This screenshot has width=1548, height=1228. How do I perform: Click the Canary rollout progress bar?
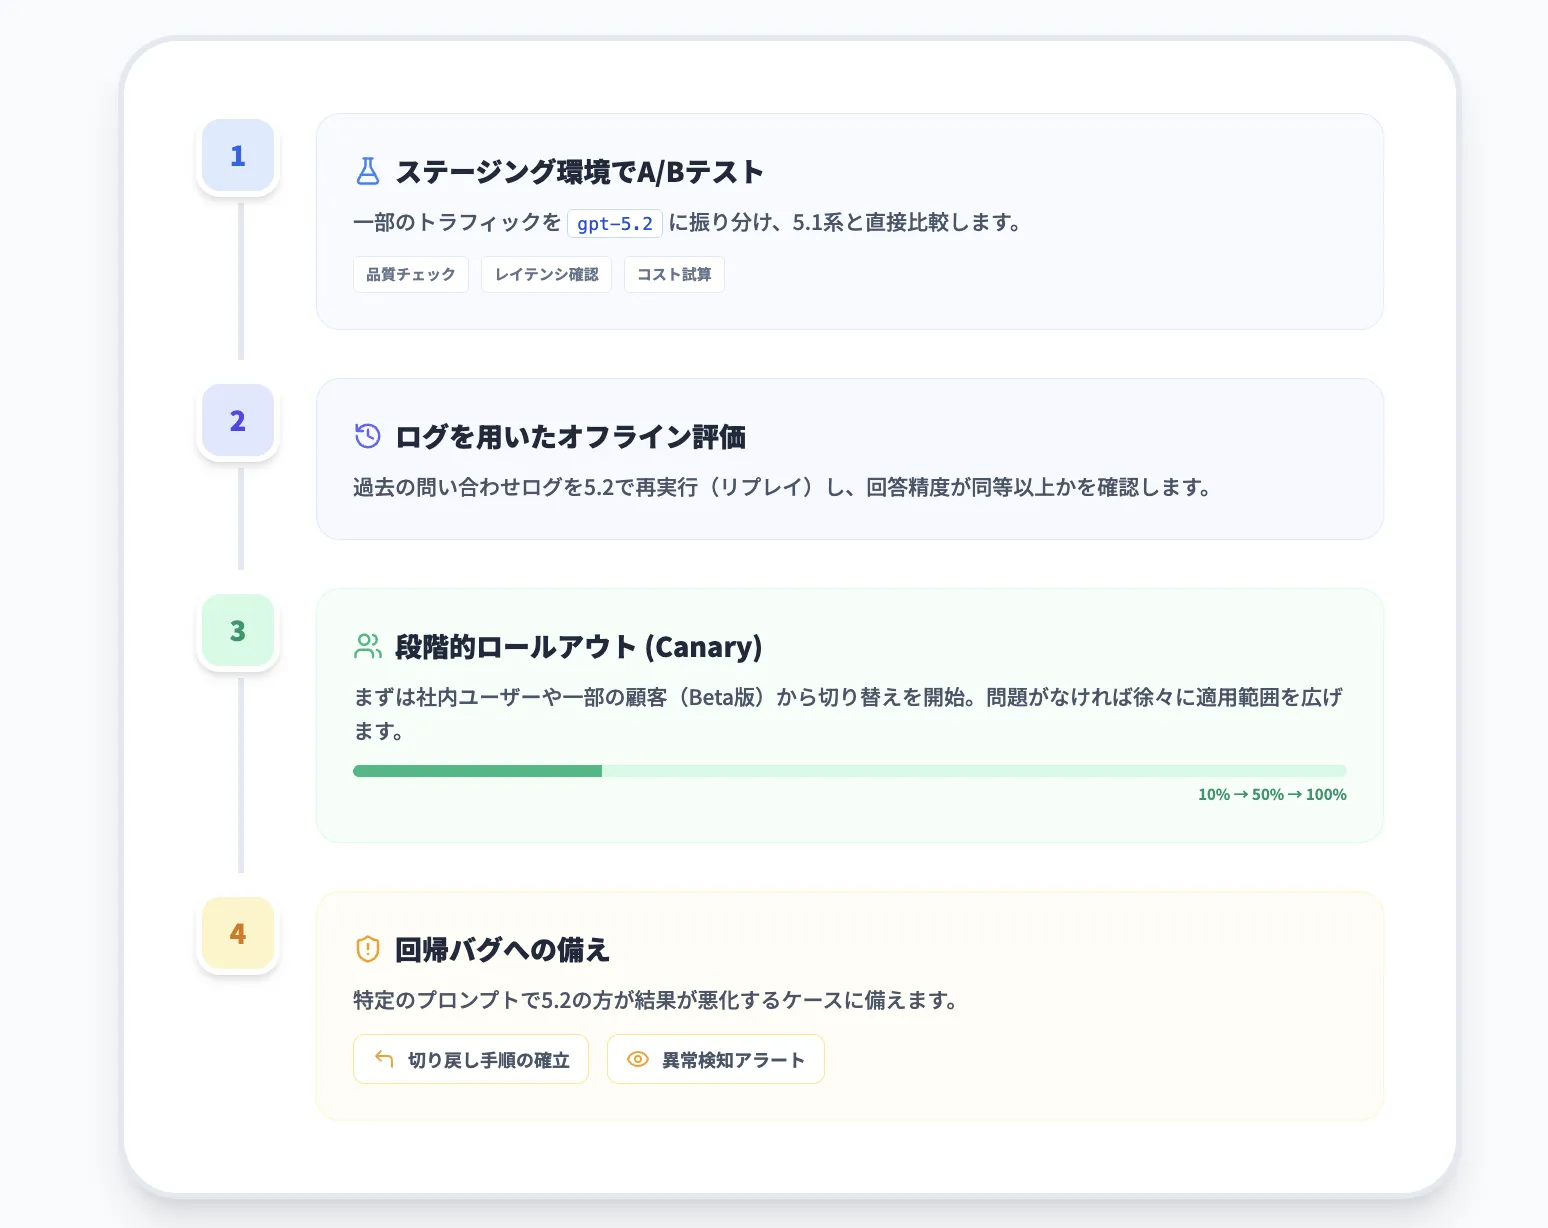coord(848,770)
